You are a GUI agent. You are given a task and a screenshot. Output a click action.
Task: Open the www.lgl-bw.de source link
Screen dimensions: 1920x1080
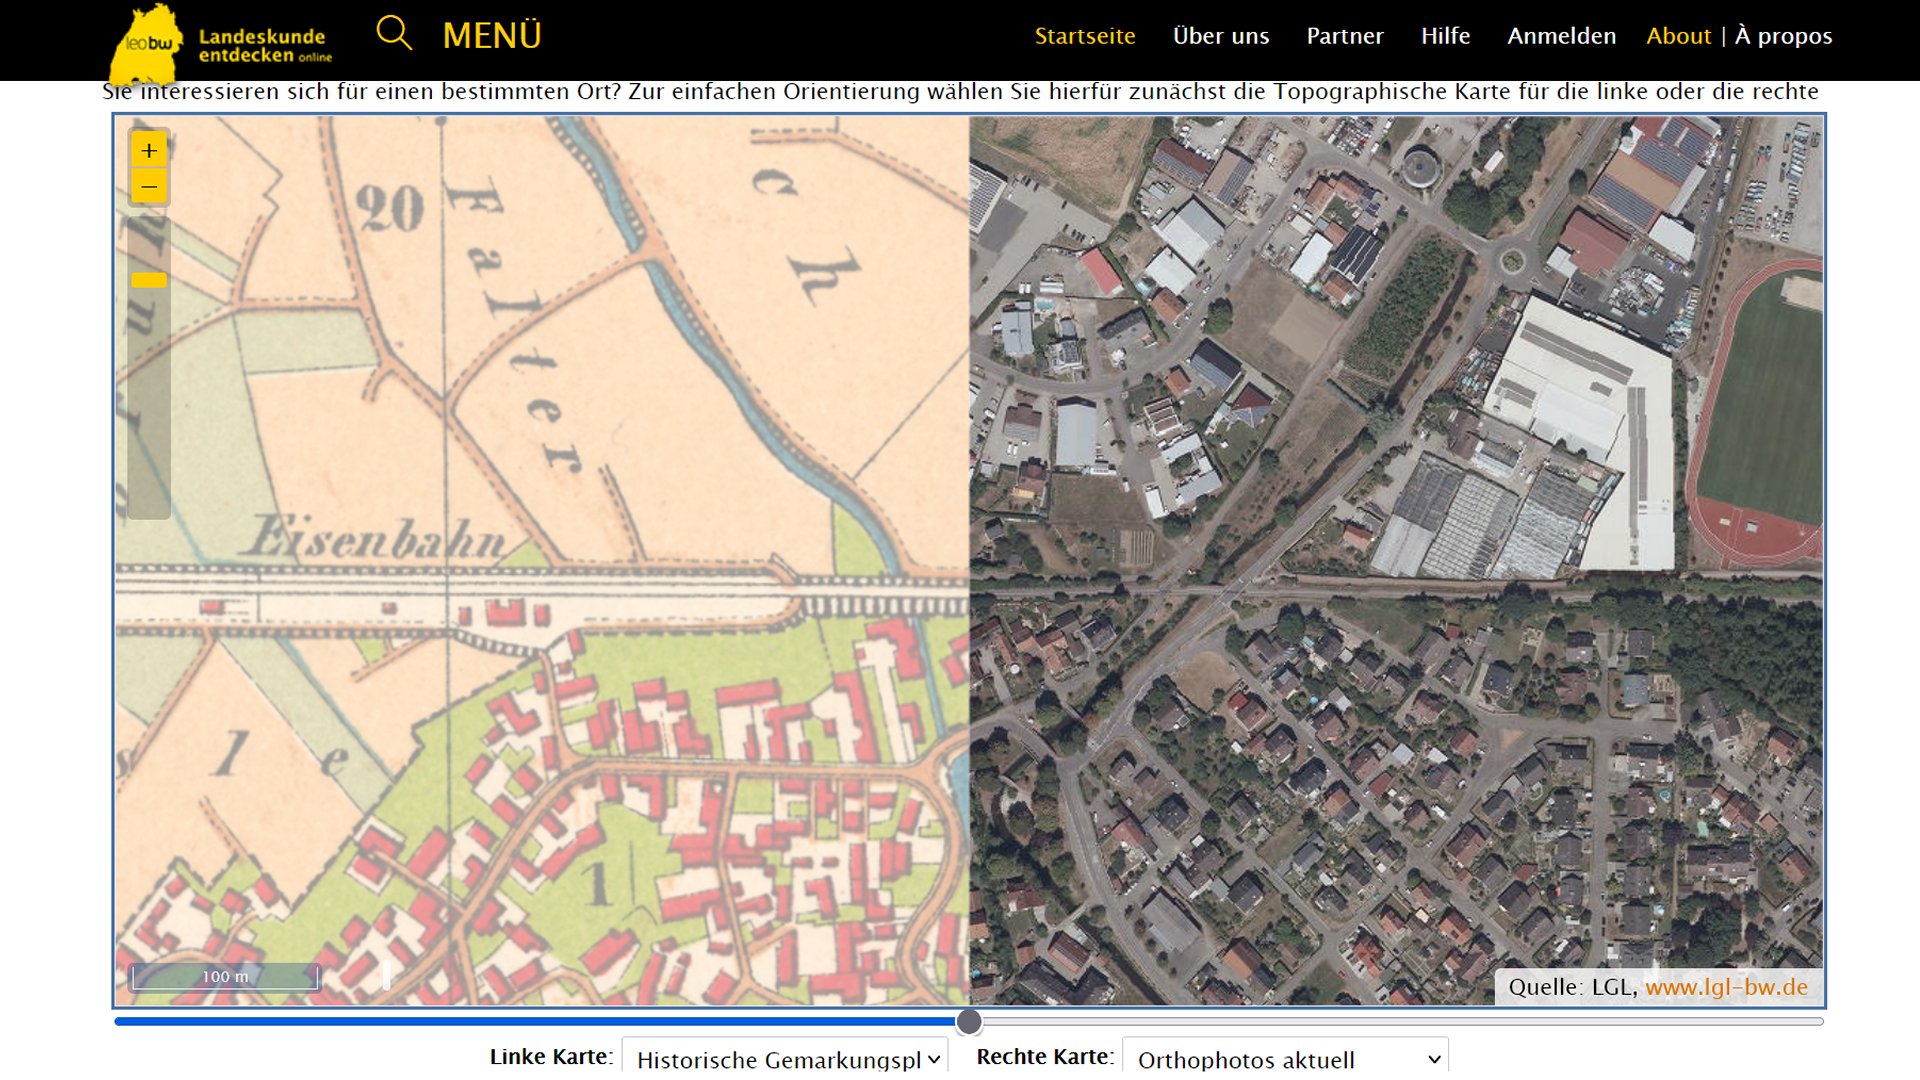pos(1726,987)
